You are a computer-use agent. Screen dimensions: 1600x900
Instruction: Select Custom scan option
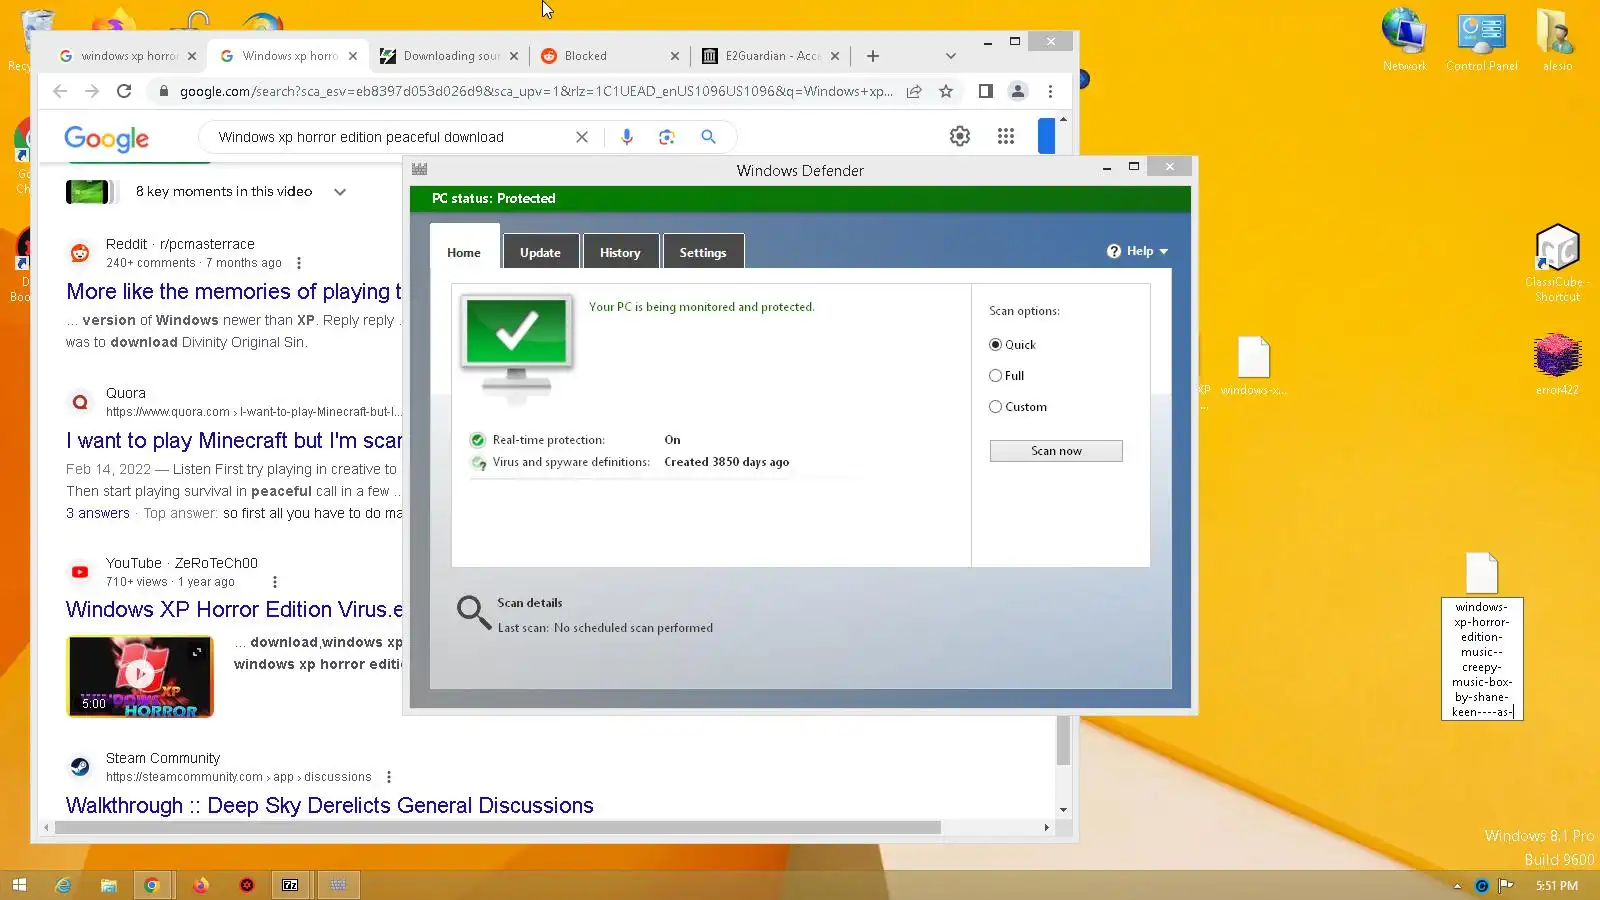click(995, 407)
